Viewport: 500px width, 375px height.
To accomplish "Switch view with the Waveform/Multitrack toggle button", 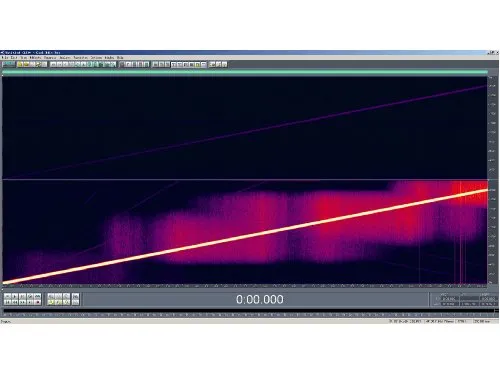I will tap(8, 64).
